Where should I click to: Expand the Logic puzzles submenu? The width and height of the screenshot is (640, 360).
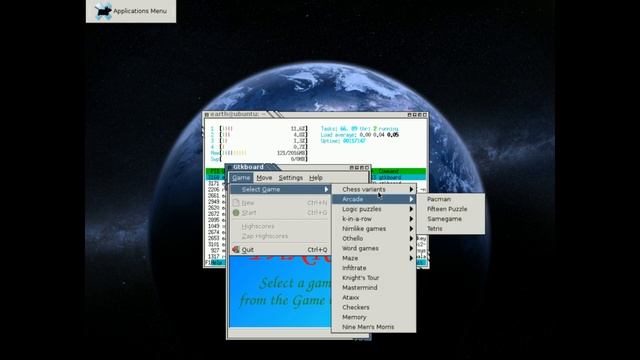[374, 209]
